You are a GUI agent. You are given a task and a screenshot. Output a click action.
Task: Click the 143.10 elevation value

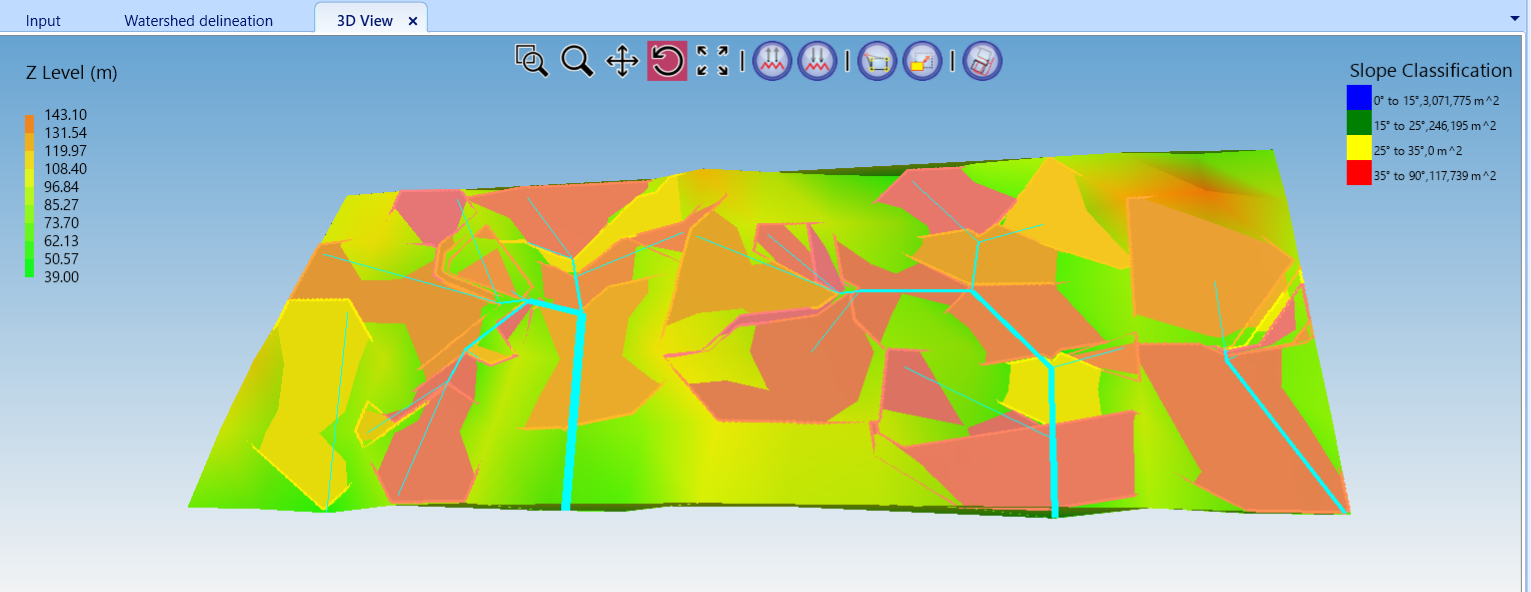pyautogui.click(x=65, y=115)
